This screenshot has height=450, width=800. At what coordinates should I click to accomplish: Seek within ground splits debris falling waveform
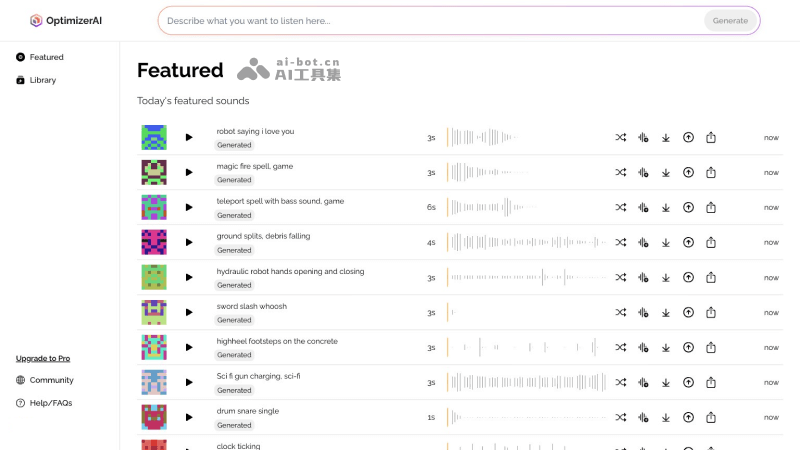tap(526, 242)
